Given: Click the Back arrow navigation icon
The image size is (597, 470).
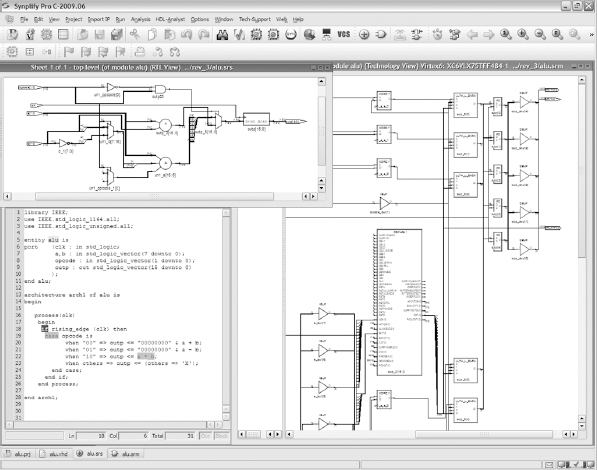Looking at the screenshot, I should 472,35.
